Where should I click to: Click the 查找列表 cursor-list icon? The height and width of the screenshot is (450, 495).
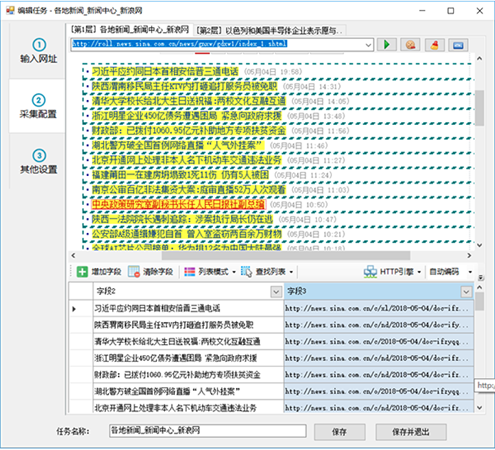point(246,272)
